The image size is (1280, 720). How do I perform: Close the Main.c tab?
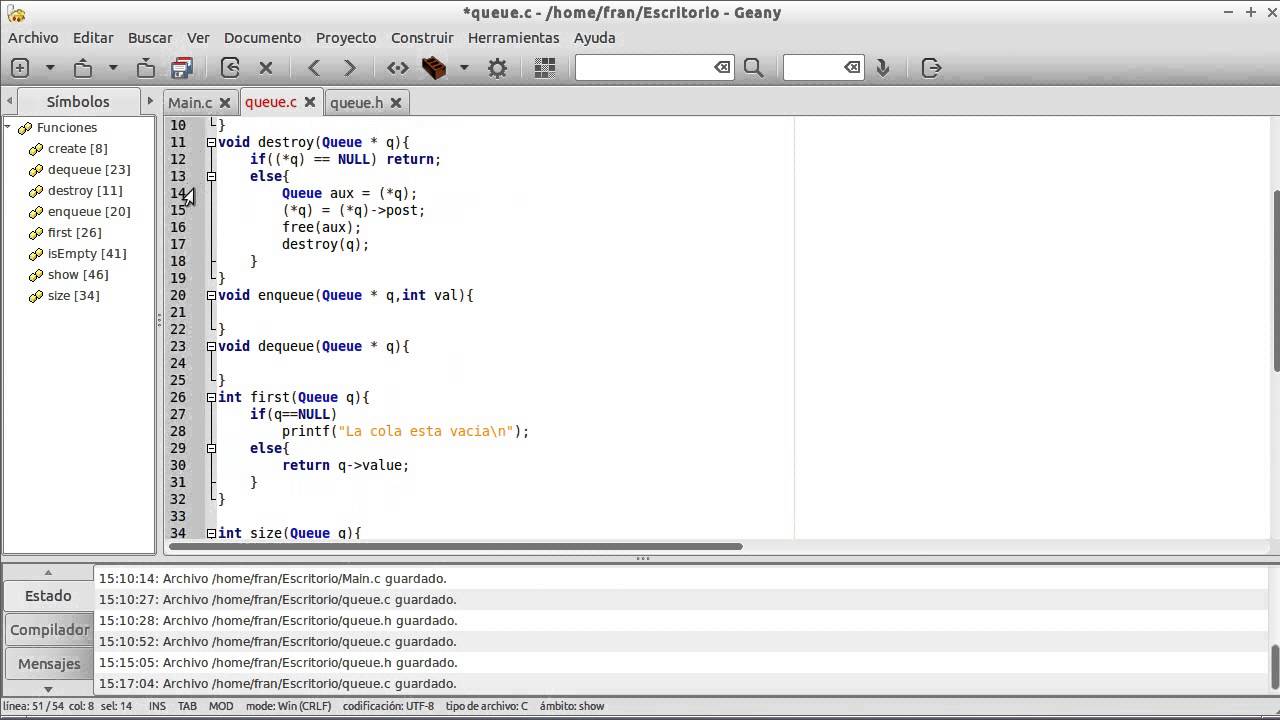pyautogui.click(x=225, y=102)
